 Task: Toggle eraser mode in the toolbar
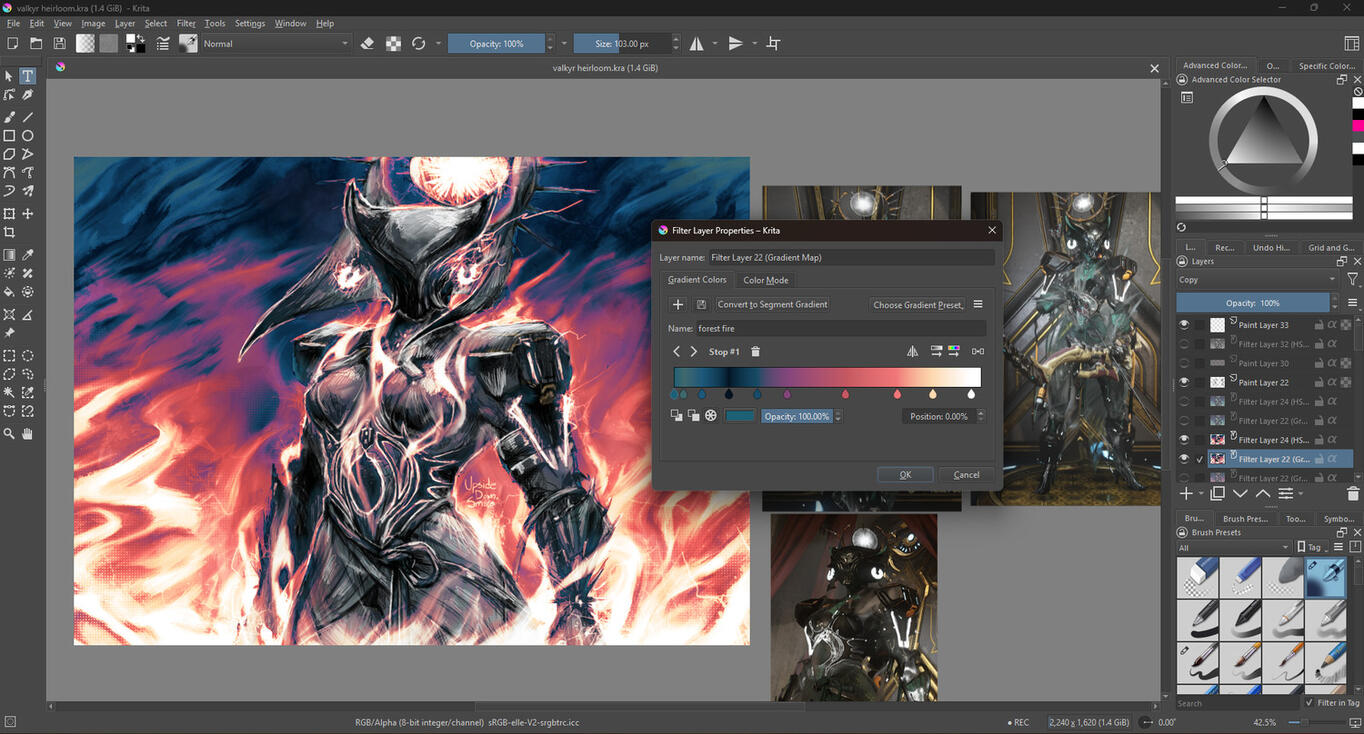367,44
